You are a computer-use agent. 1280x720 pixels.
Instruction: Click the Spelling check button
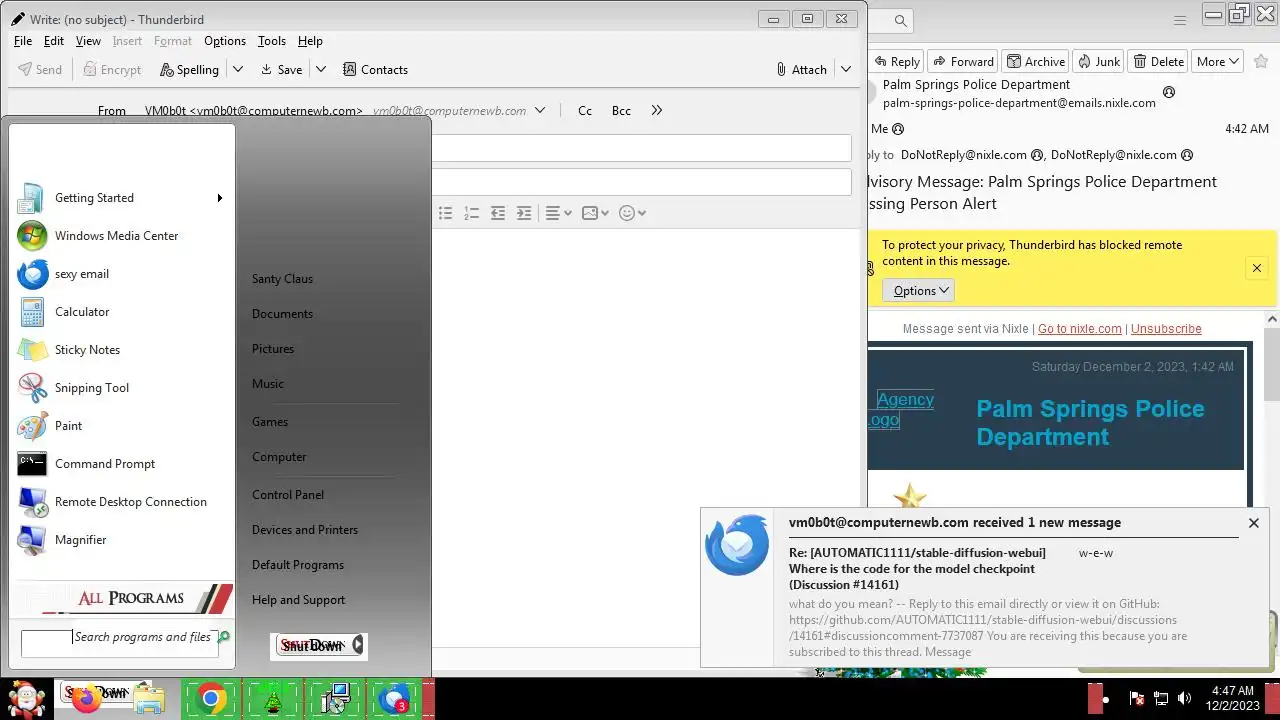click(x=188, y=69)
